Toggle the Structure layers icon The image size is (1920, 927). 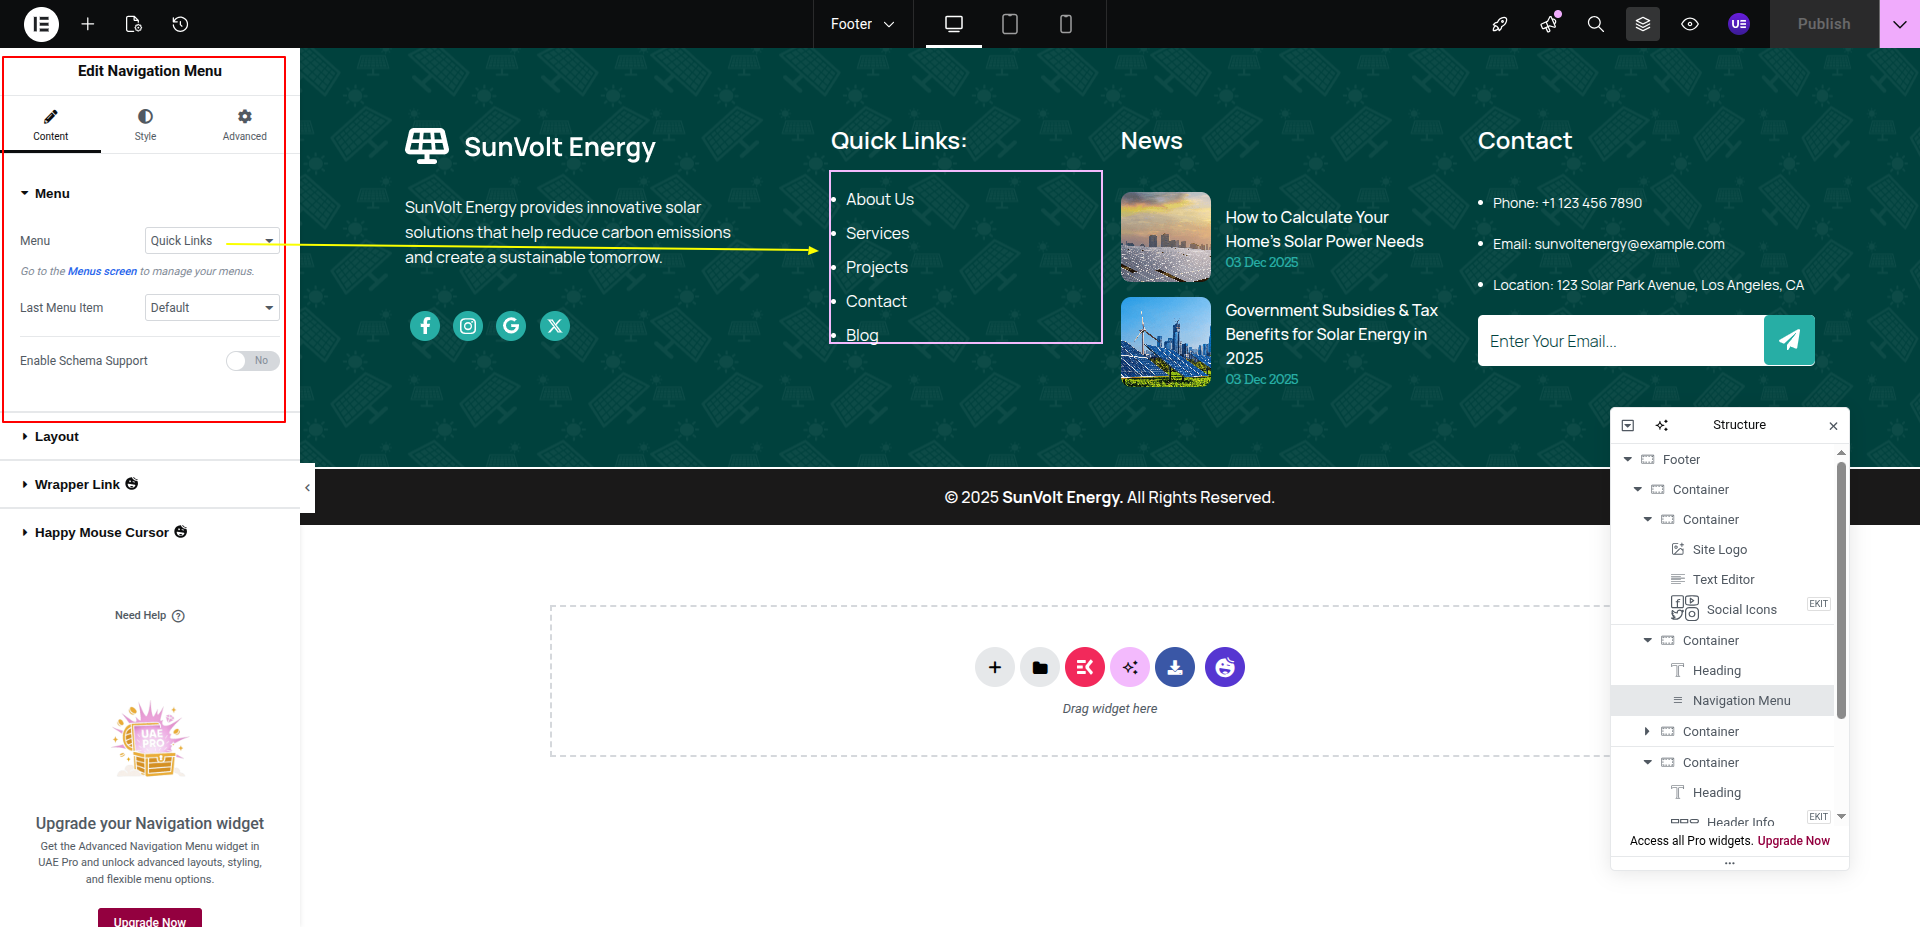1642,24
